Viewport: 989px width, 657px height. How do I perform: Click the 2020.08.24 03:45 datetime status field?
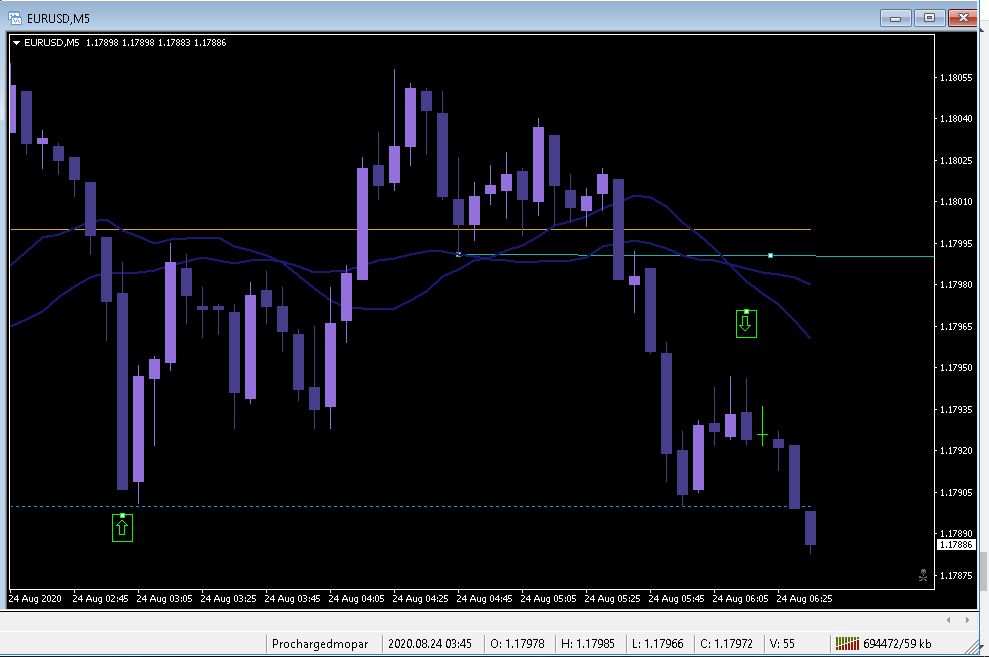tap(430, 644)
